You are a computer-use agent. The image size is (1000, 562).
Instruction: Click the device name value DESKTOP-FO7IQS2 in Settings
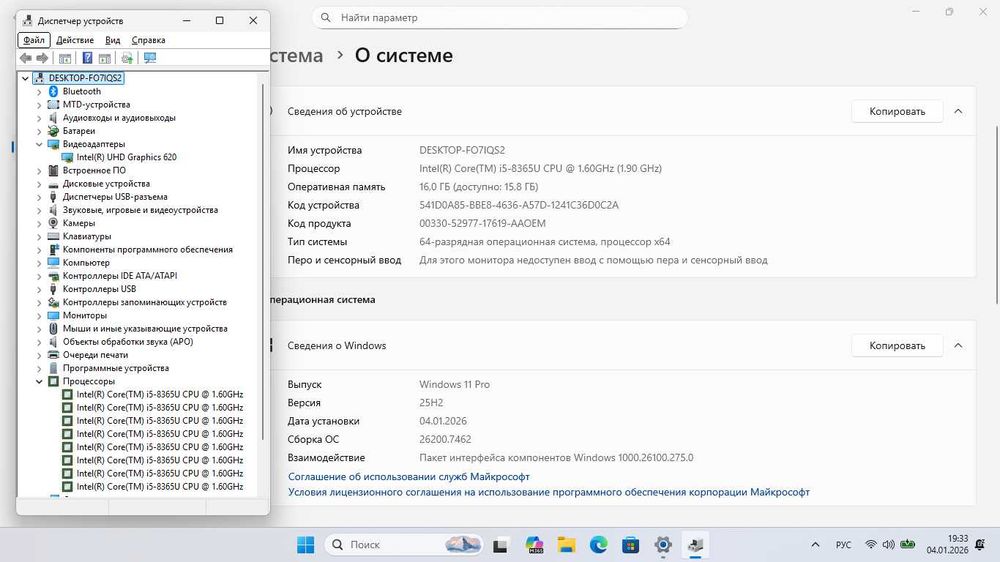tap(462, 150)
